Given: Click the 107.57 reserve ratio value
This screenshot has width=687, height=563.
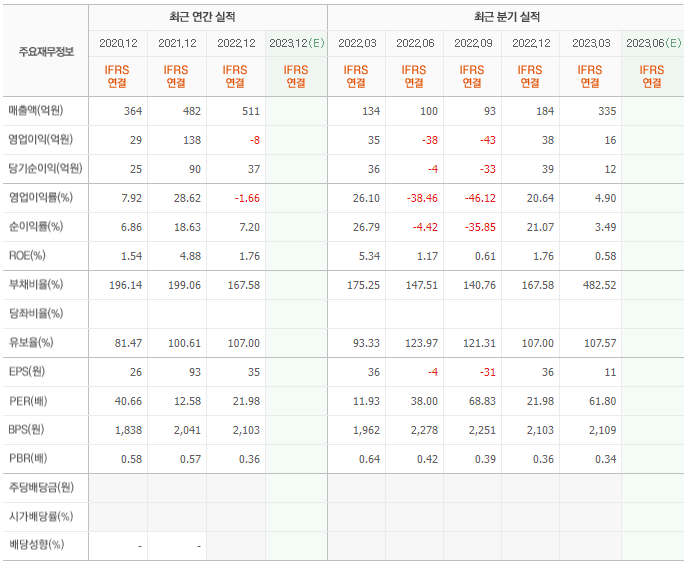Looking at the screenshot, I should (600, 343).
